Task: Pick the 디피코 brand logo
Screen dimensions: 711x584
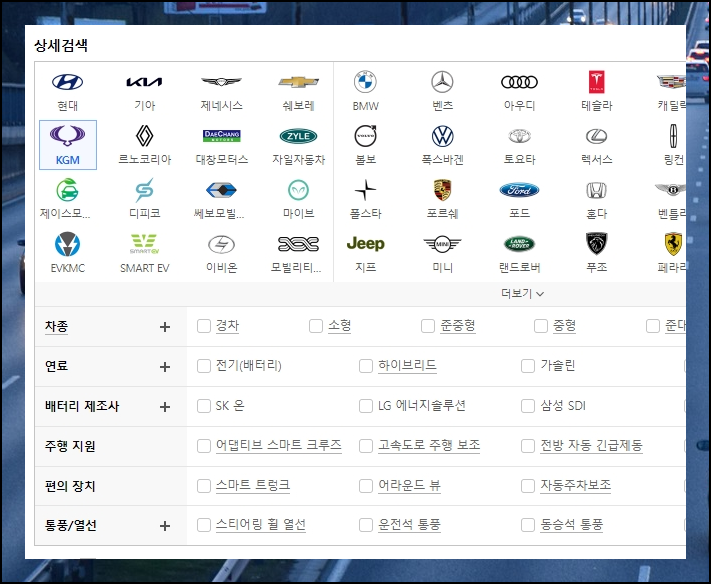Action: (144, 190)
